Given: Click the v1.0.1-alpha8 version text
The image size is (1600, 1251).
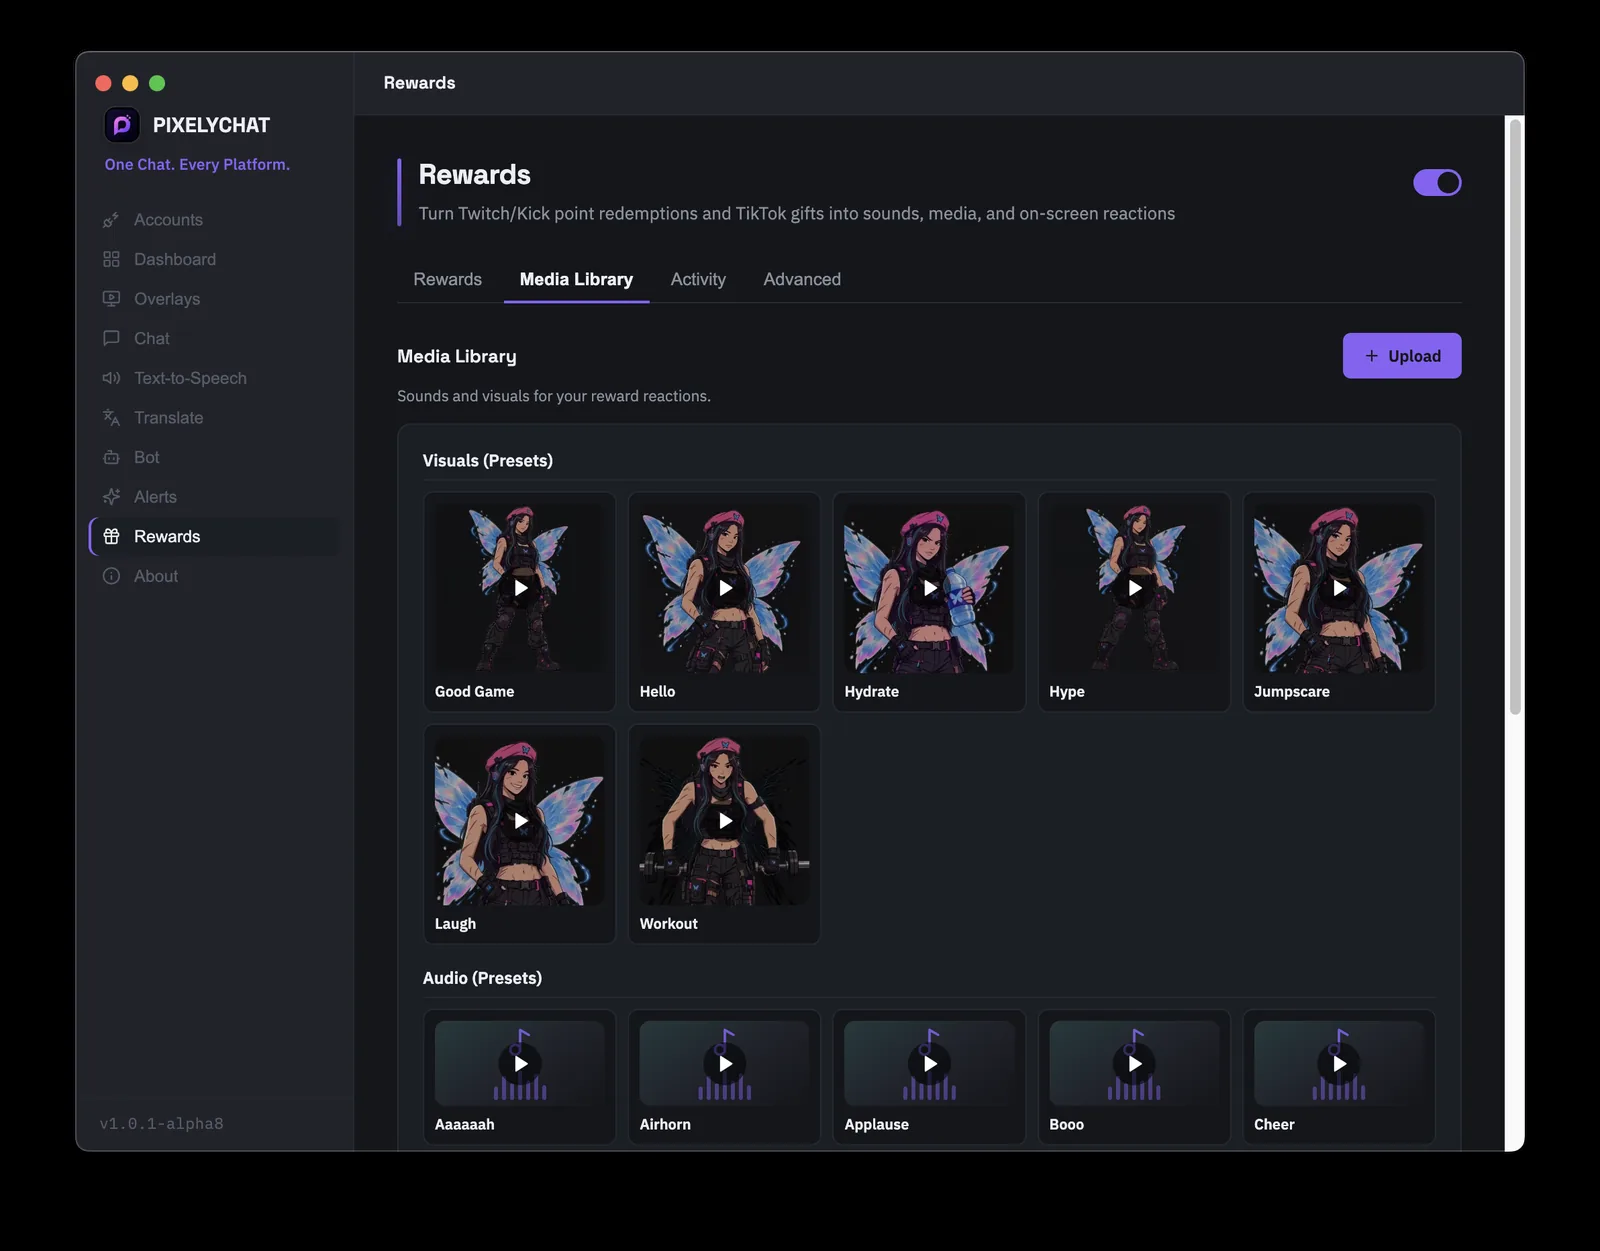Looking at the screenshot, I should tap(162, 1124).
